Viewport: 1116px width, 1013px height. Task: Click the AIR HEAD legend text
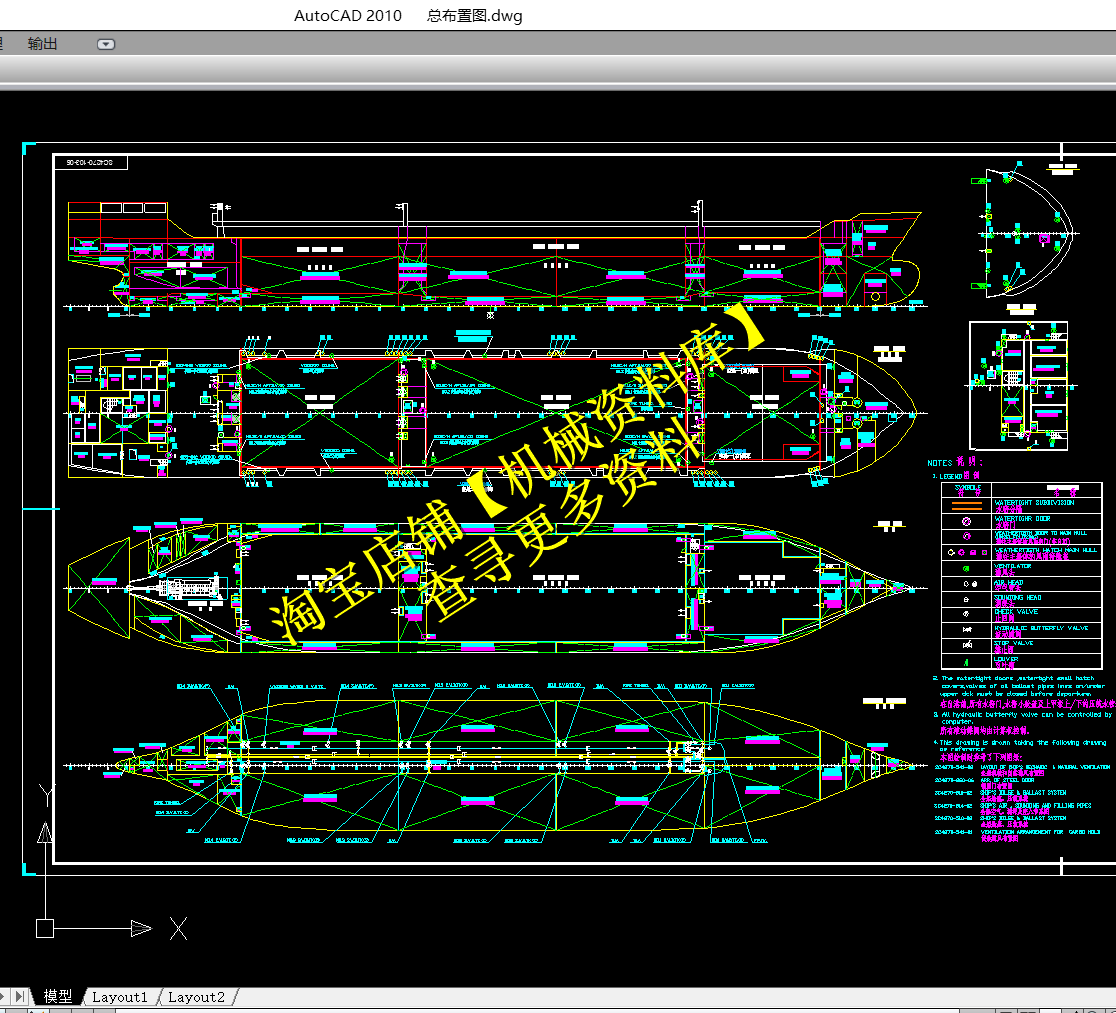pos(1009,582)
